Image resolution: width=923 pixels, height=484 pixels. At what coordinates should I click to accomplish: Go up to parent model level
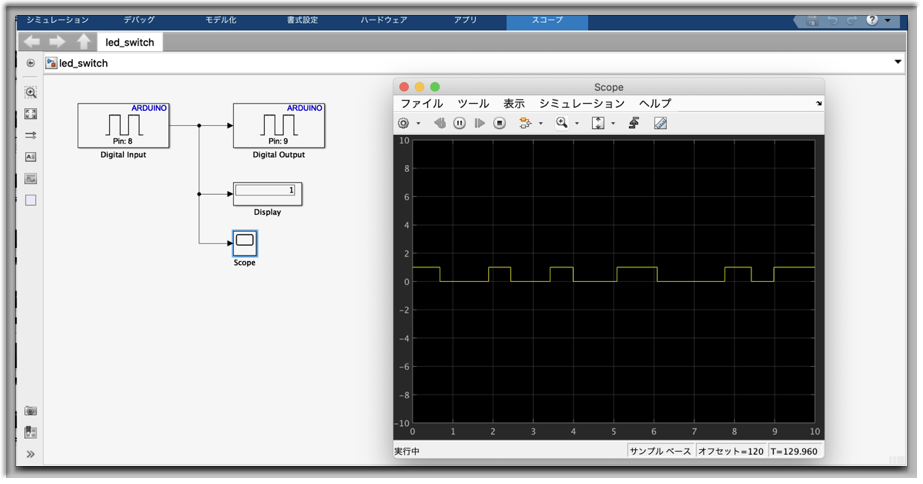[x=84, y=42]
